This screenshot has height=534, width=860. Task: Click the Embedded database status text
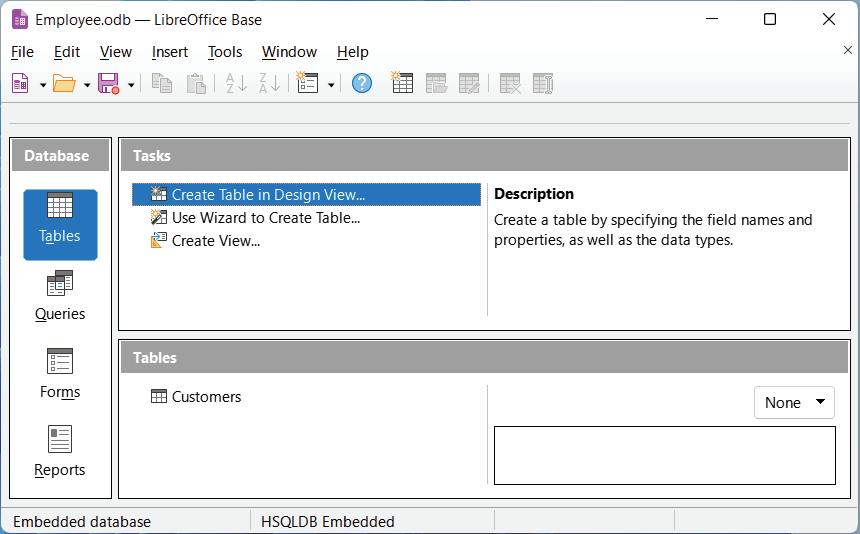coord(82,521)
